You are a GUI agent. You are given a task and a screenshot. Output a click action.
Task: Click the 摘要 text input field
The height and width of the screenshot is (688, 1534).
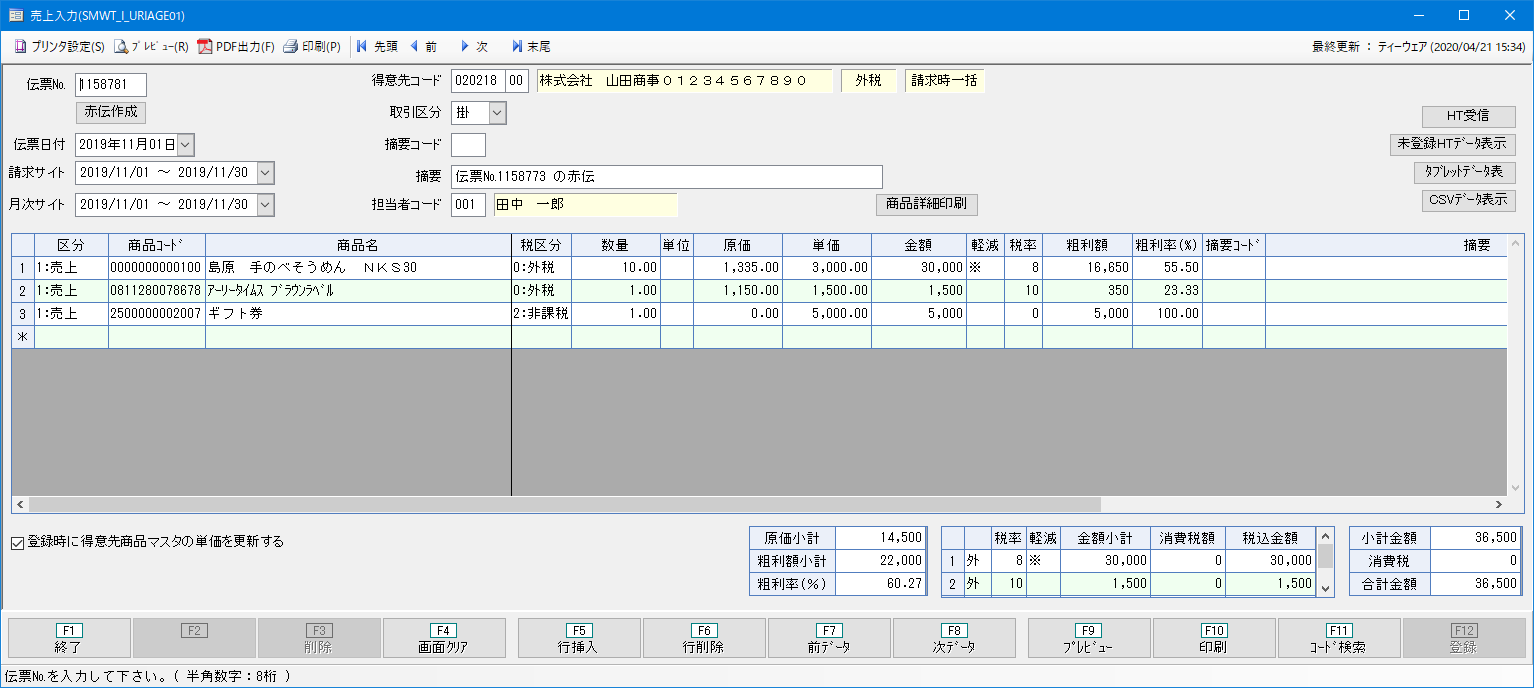(x=666, y=177)
